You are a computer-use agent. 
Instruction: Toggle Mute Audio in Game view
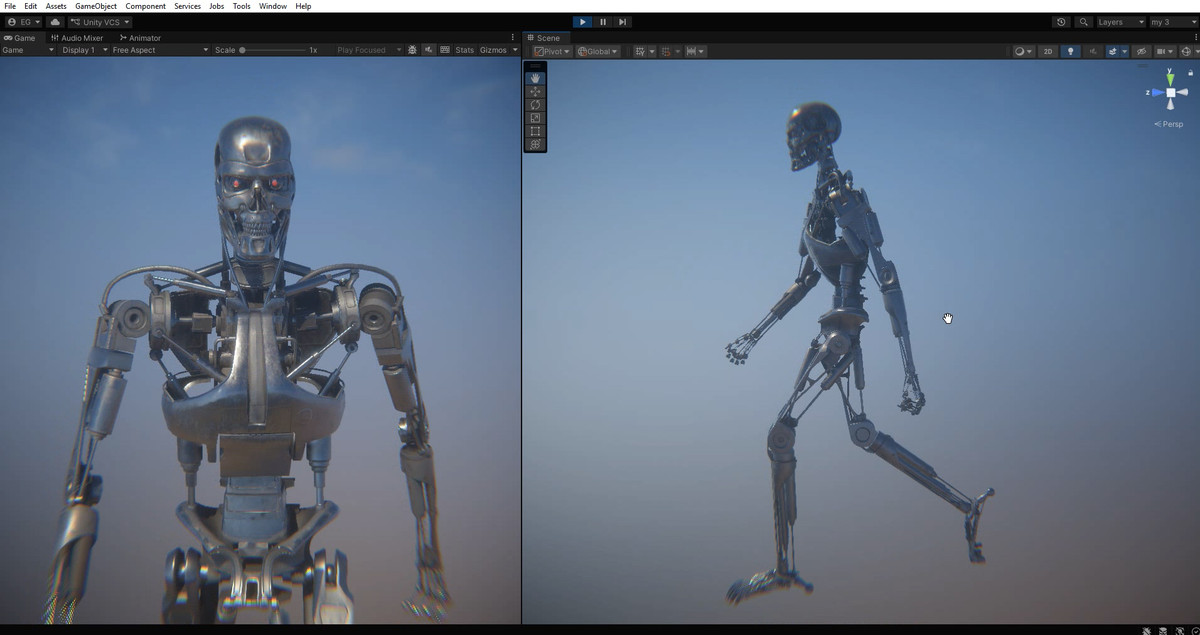pos(429,50)
